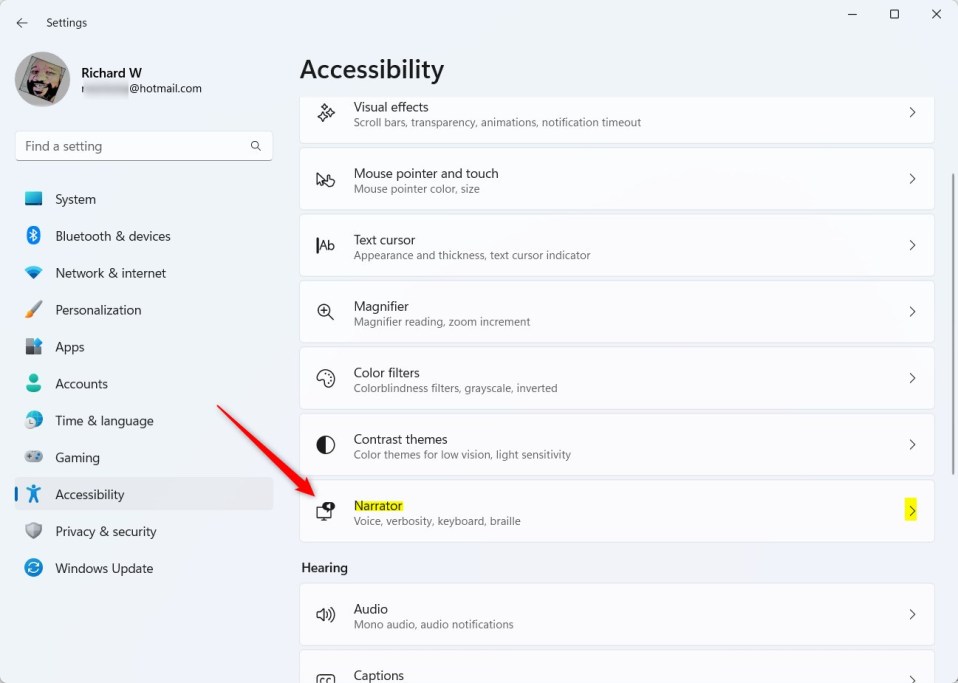Viewport: 958px width, 683px height.
Task: Click 'Appearance and thickness, text cursor indicator'
Action: tap(472, 255)
